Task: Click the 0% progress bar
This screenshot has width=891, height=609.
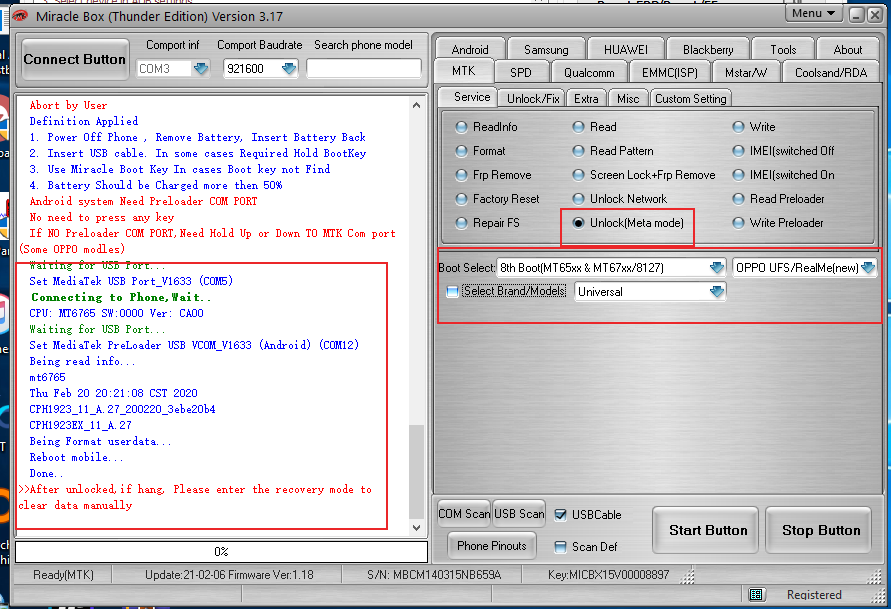Action: (222, 552)
